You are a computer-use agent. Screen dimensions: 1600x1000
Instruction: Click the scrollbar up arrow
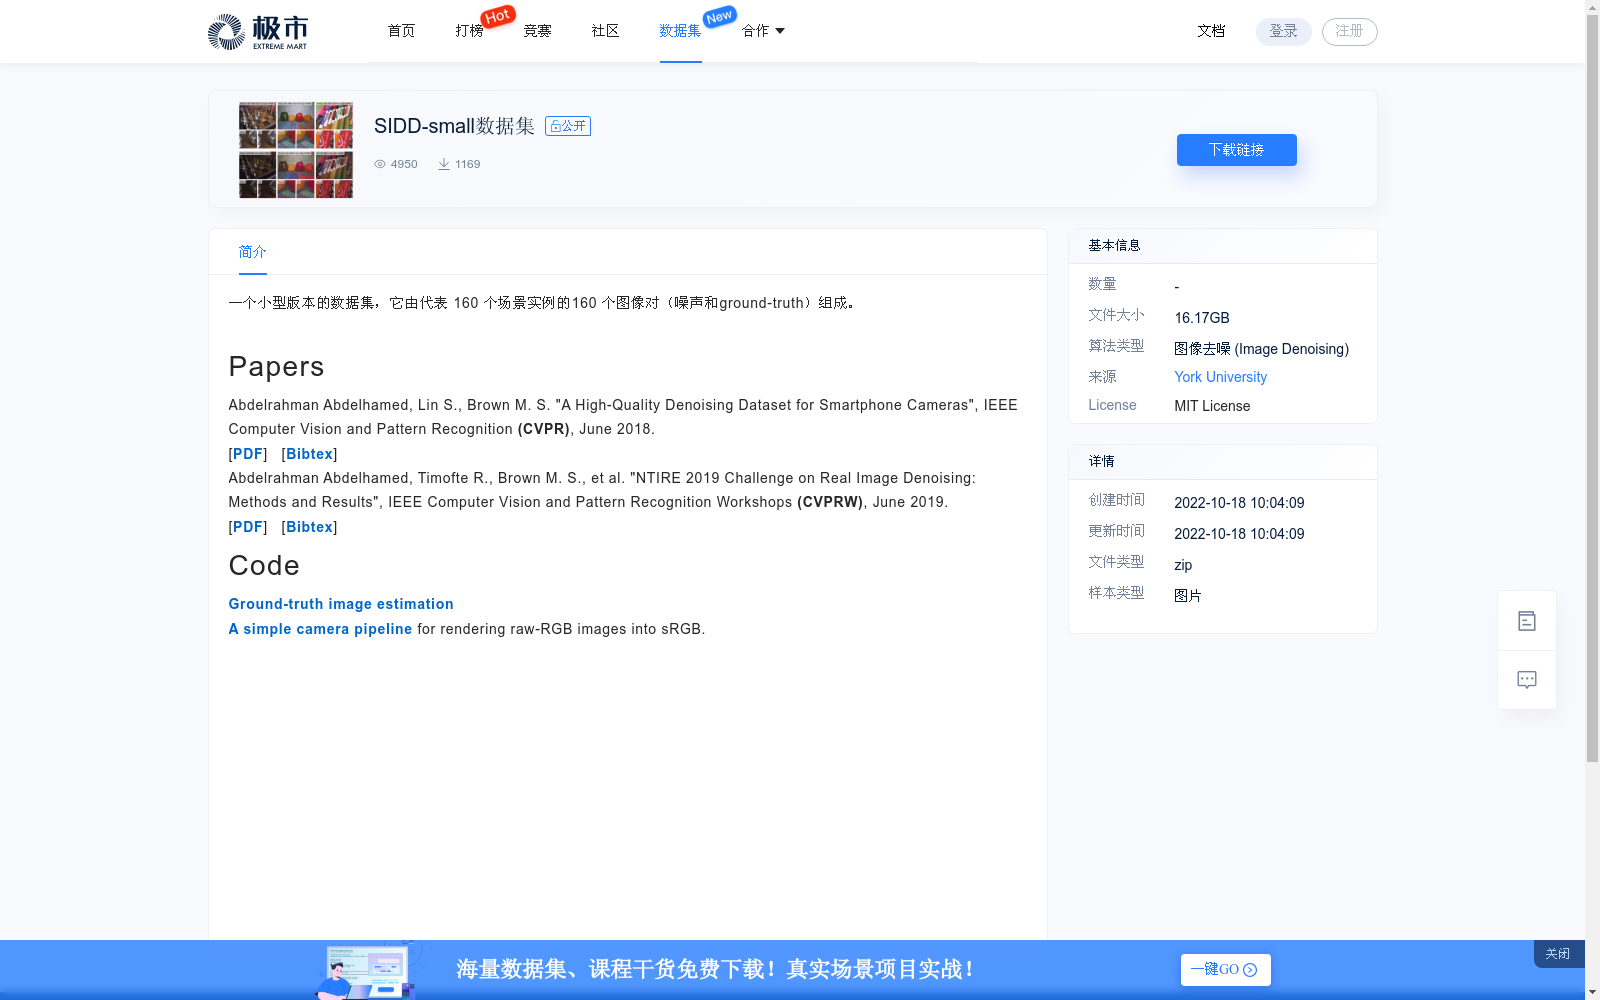pyautogui.click(x=1592, y=7)
